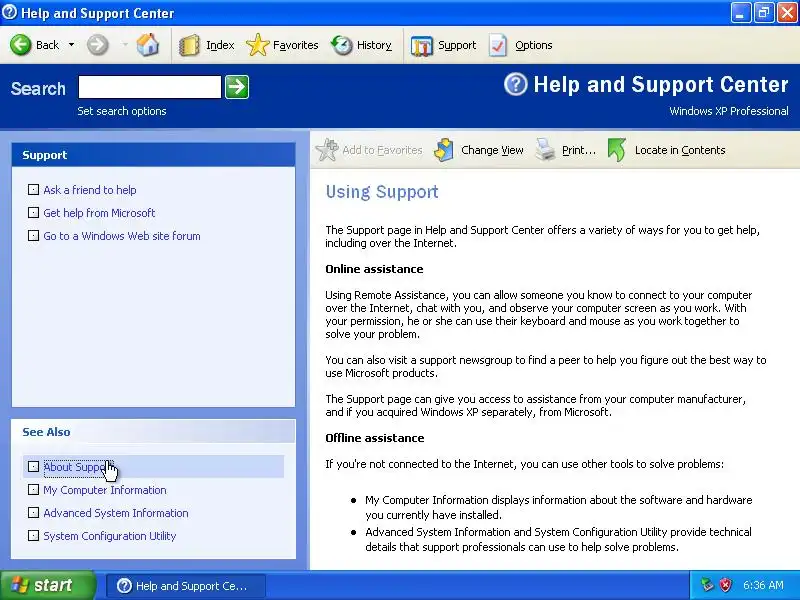Open Go to a Windows Web site forum
800x600 pixels.
(122, 236)
